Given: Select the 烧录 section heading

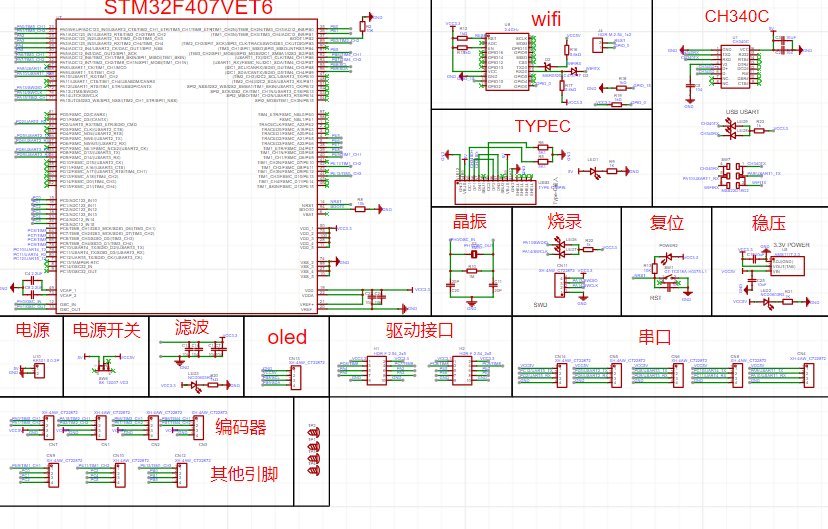Looking at the screenshot, I should pos(564,221).
